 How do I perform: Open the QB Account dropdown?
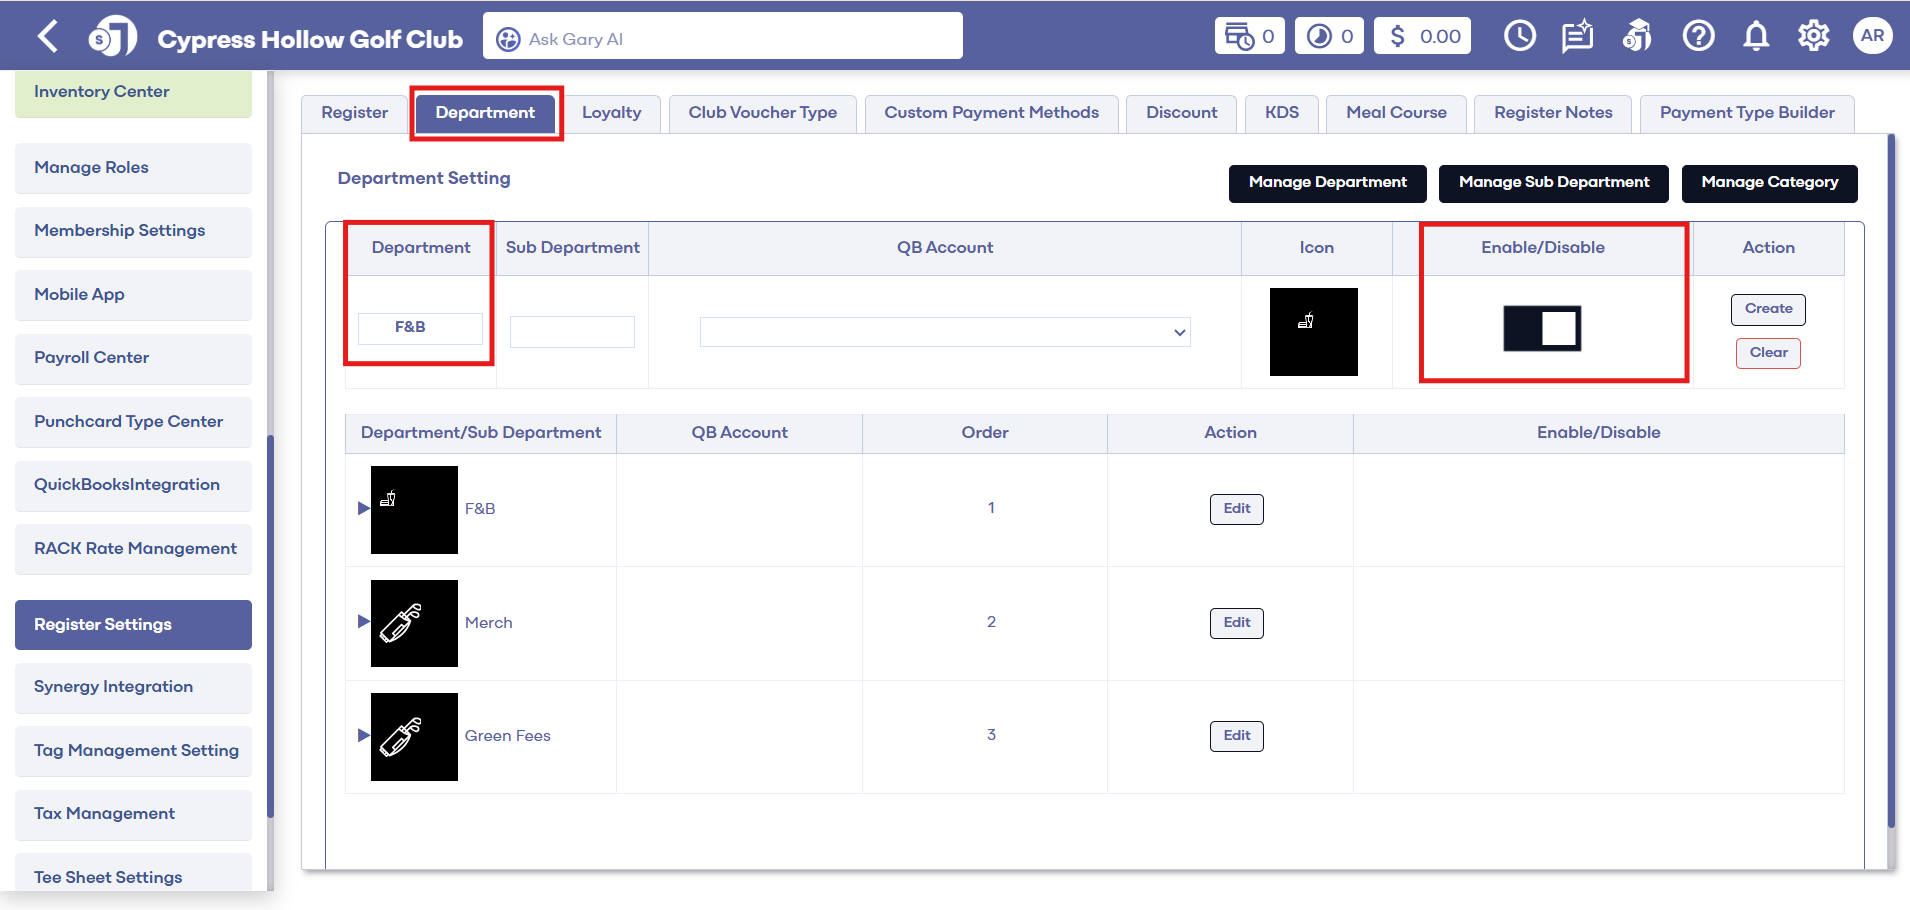point(944,332)
